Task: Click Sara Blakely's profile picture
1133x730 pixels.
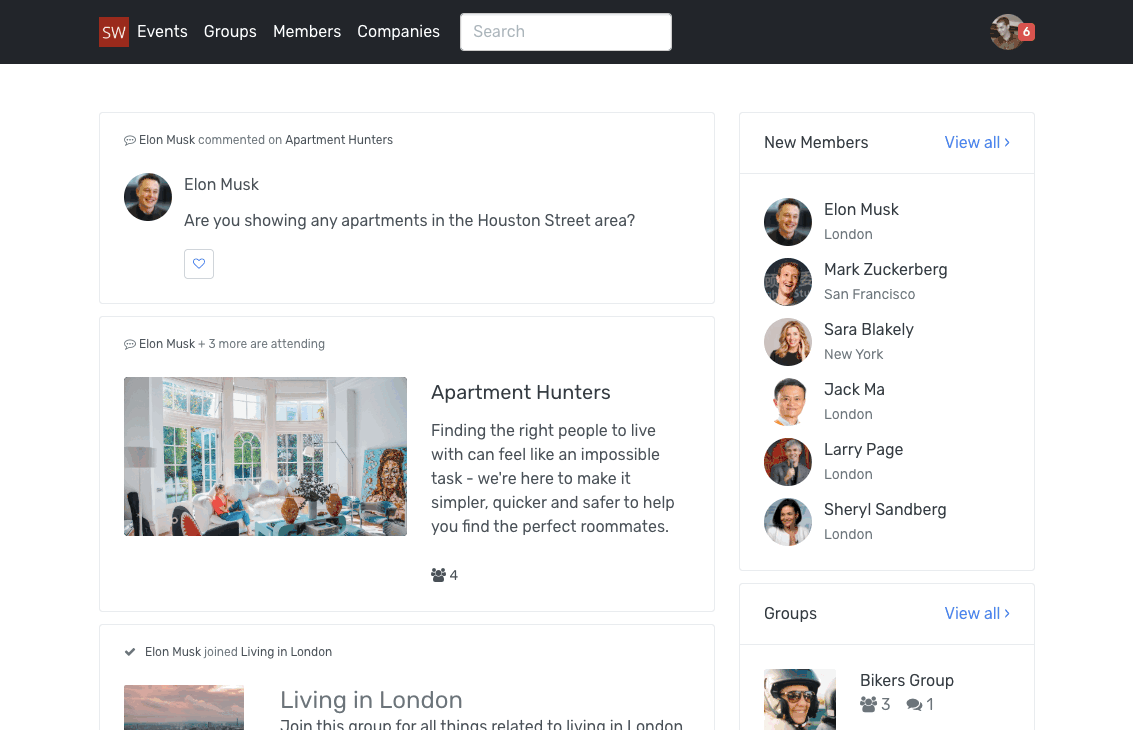Action: point(788,342)
